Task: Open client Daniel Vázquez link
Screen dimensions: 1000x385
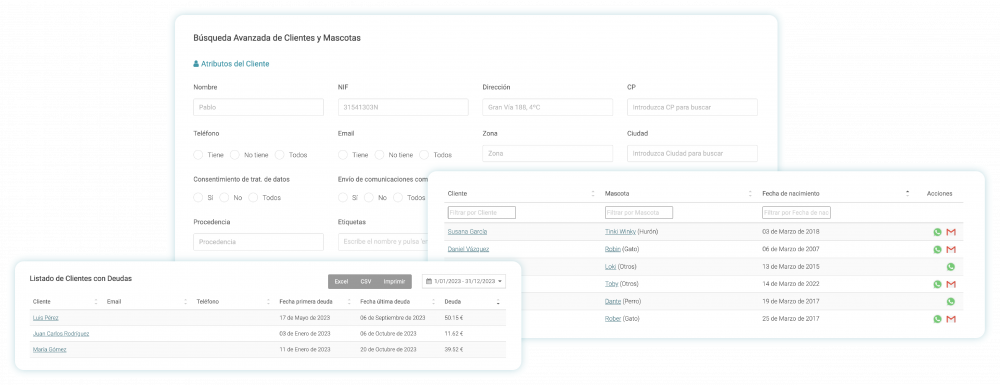Action: click(x=468, y=249)
